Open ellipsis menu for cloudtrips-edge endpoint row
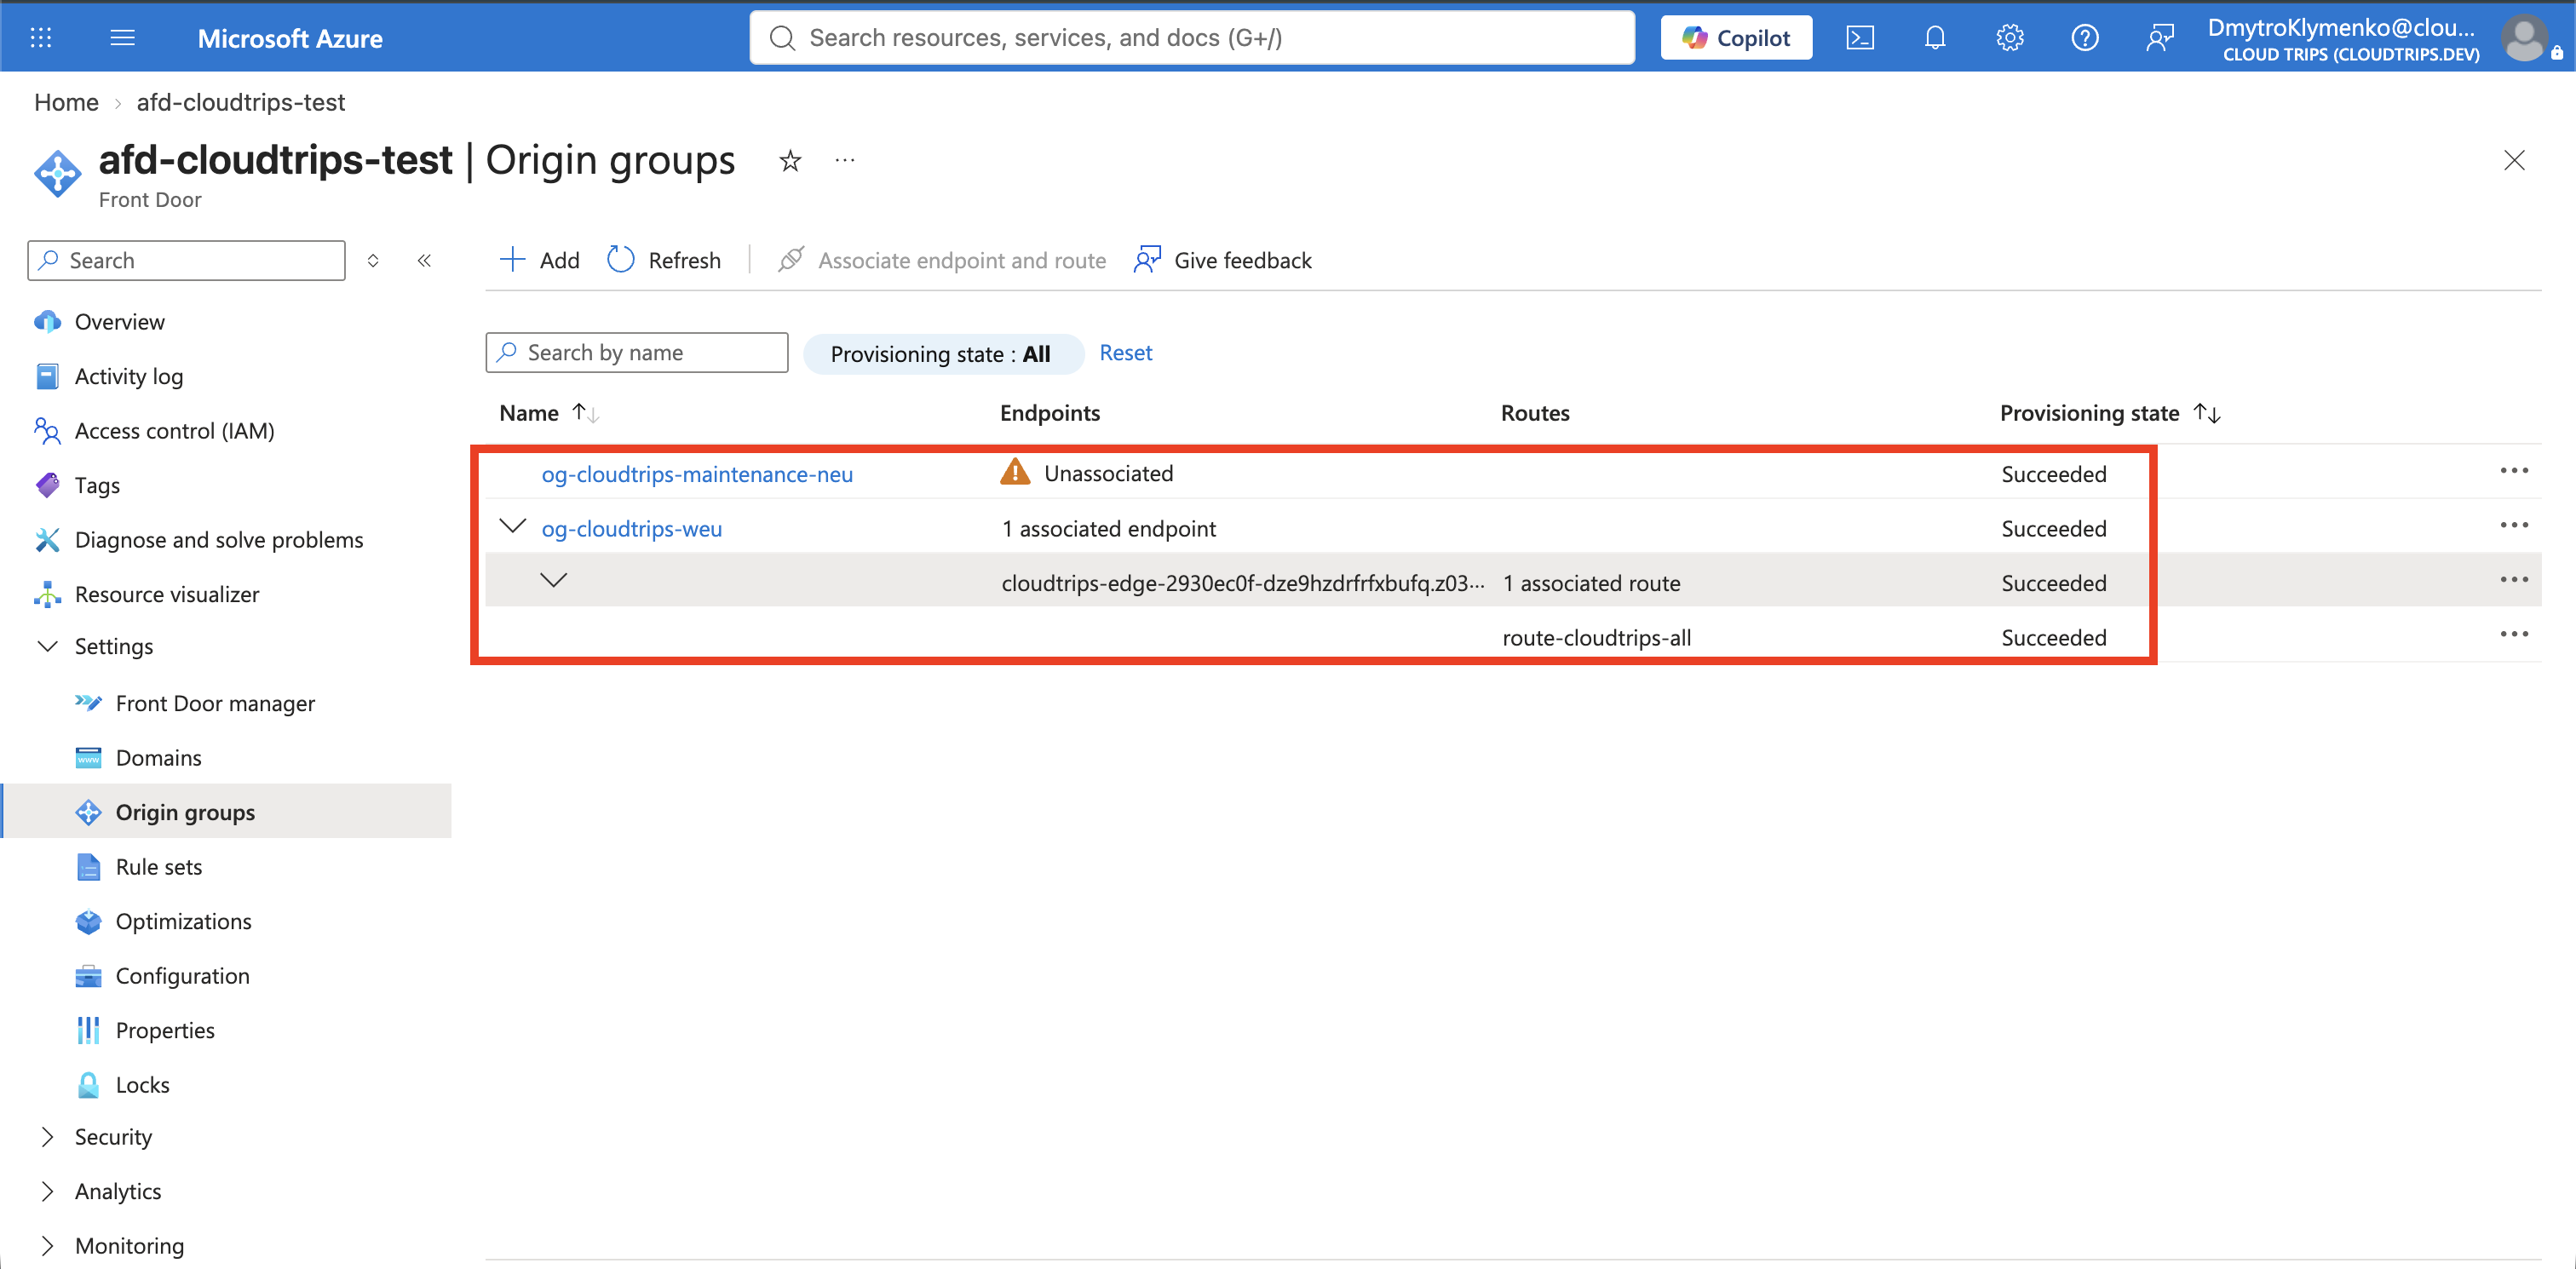Image resolution: width=2576 pixels, height=1269 pixels. point(2514,580)
